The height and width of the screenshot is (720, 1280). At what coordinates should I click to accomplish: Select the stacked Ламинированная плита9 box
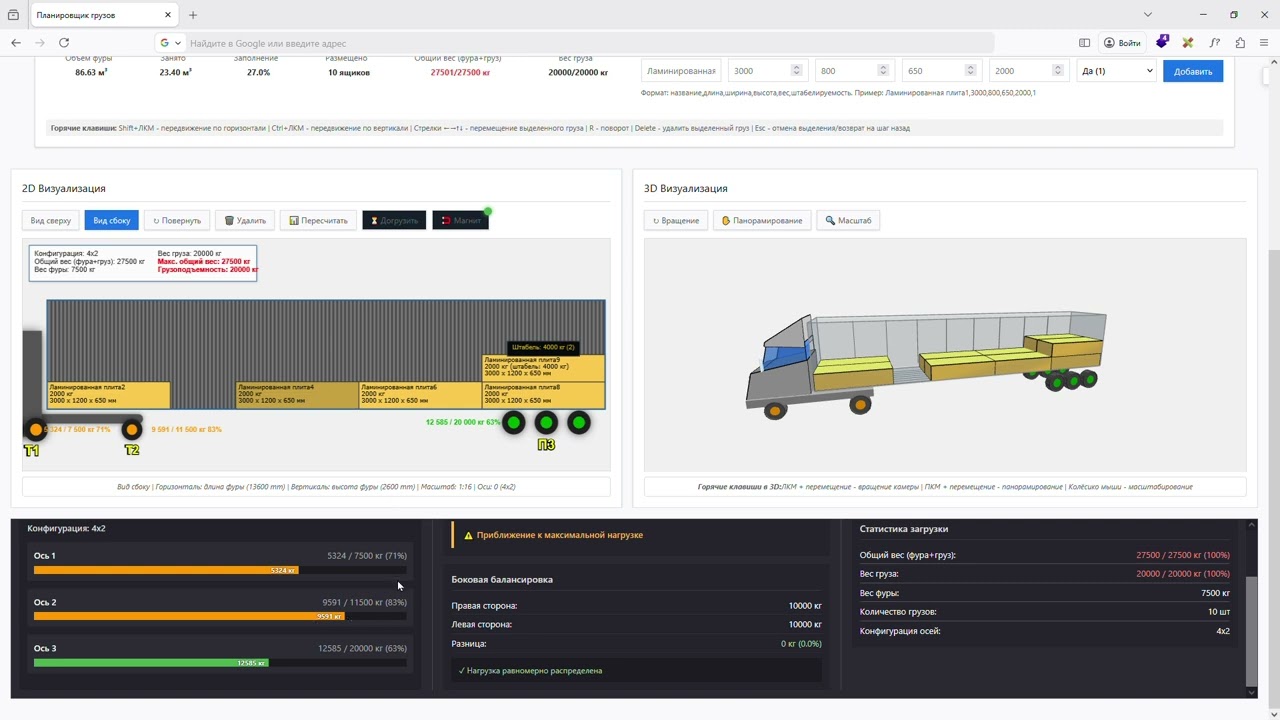tap(544, 368)
